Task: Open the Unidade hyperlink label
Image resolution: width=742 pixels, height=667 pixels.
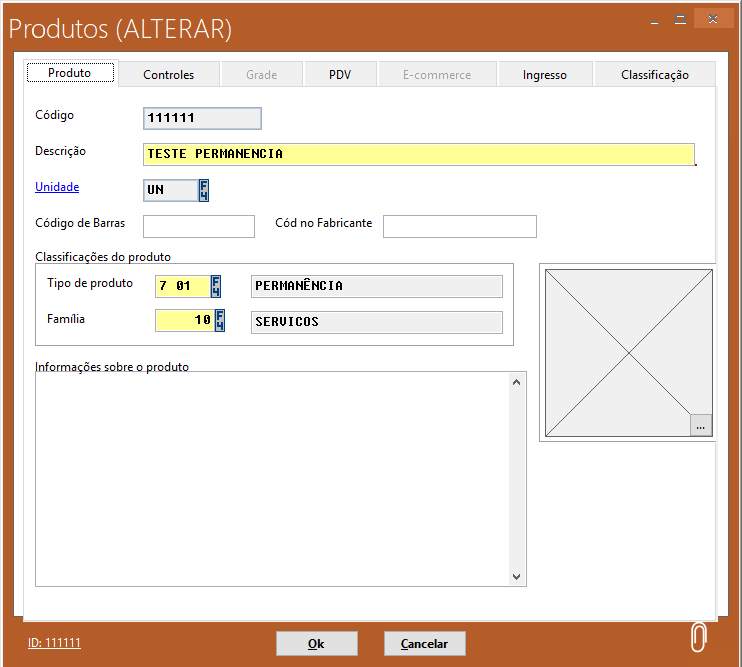Action: 57,187
